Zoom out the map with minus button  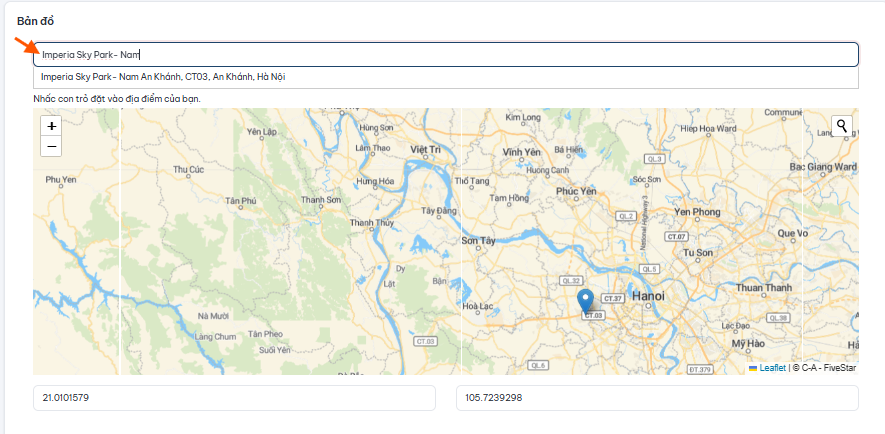click(51, 147)
